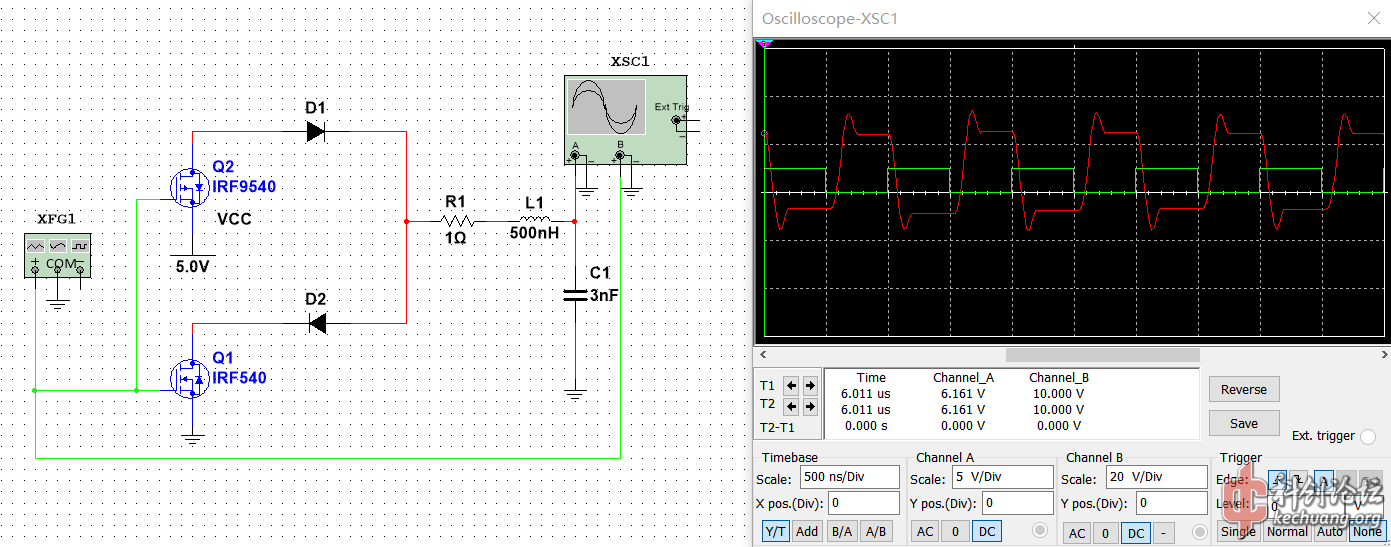Select the Q1 IRF540 MOSFET symbol
The height and width of the screenshot is (547, 1391).
tap(190, 378)
